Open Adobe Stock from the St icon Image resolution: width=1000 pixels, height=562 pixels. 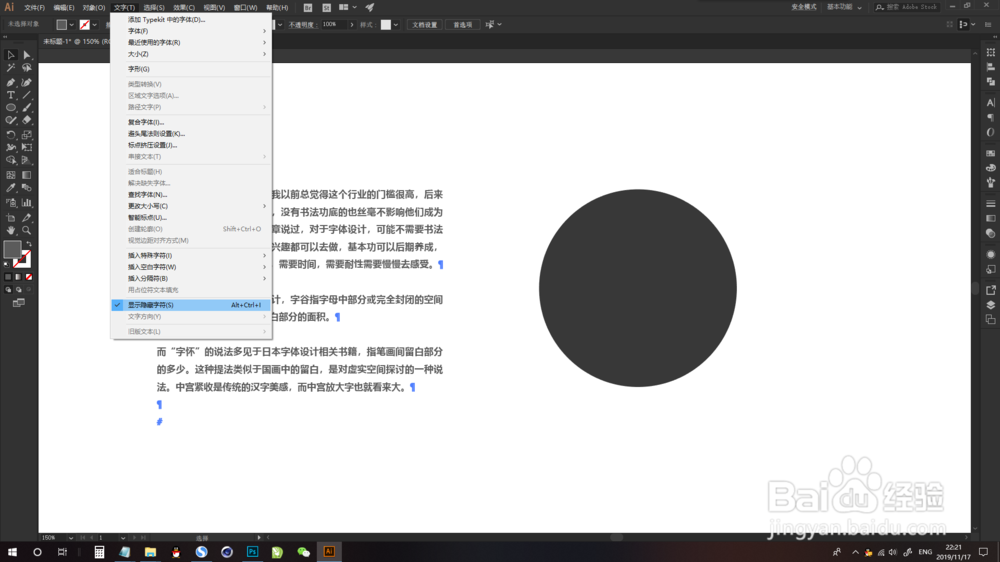pos(327,8)
